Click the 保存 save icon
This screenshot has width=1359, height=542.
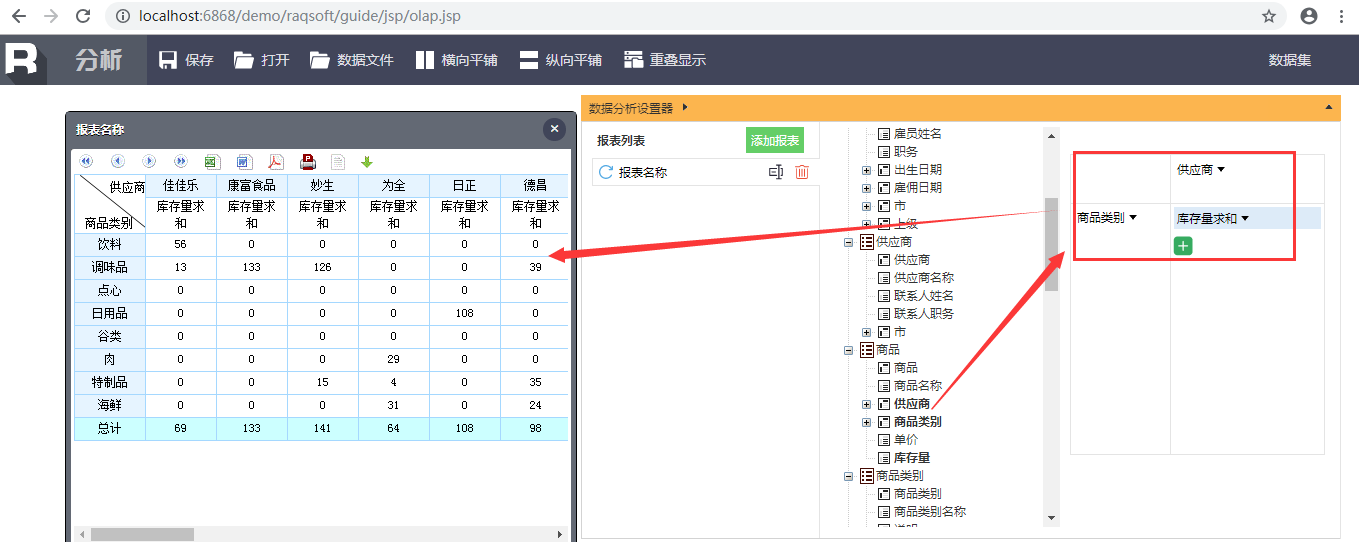click(x=169, y=60)
